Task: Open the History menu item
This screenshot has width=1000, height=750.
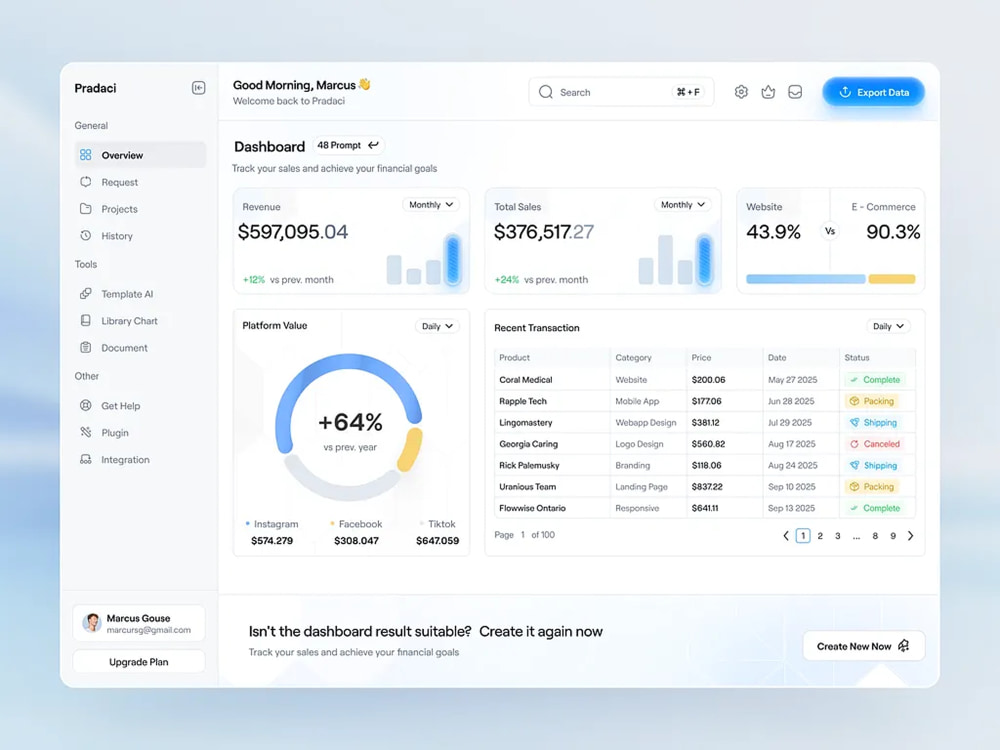Action: [140, 235]
